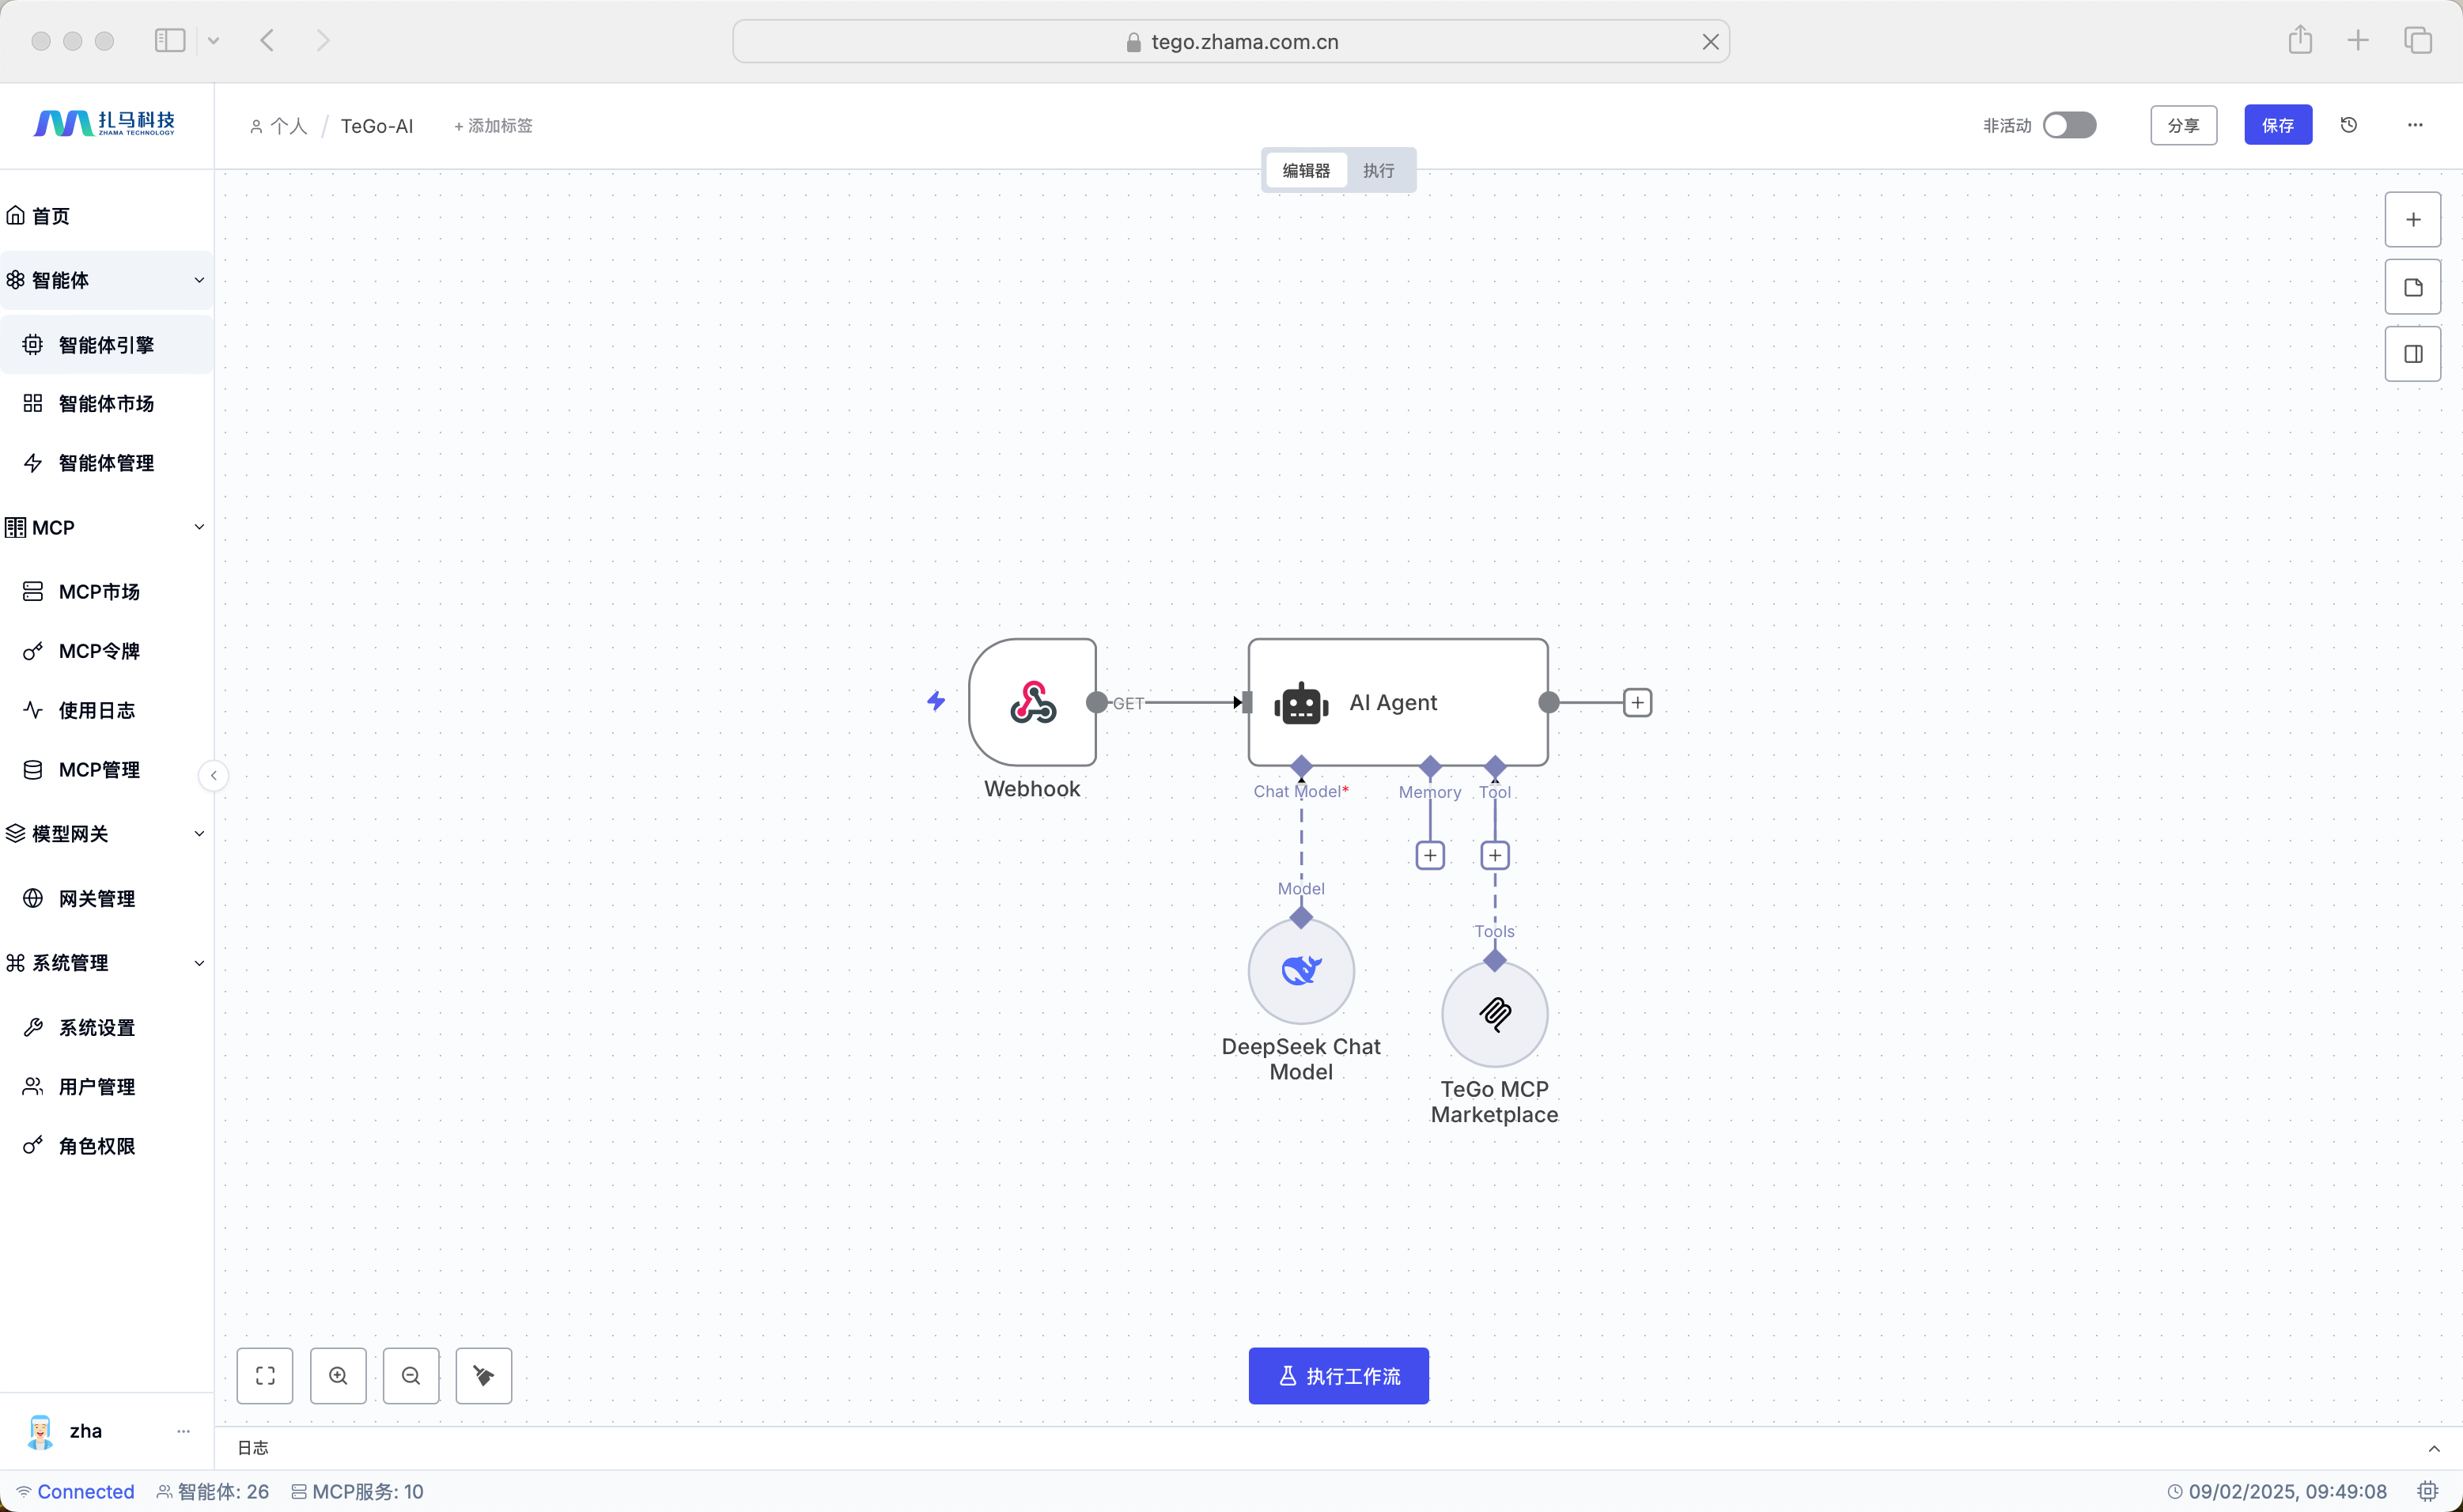Viewport: 2463px width, 1512px height.
Task: Click the 执行工作流 button
Action: click(x=1338, y=1375)
